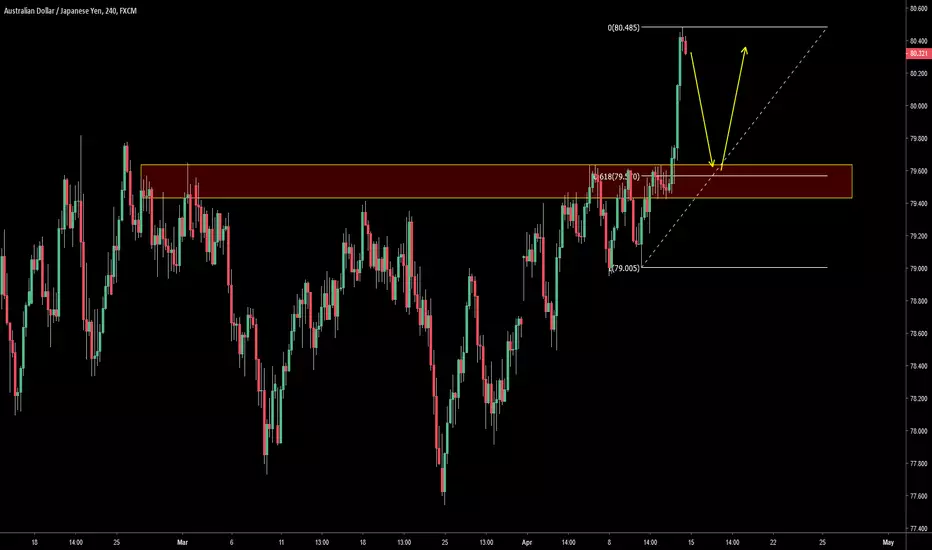
Task: Click the 79.600 price axis label
Action: click(x=918, y=171)
